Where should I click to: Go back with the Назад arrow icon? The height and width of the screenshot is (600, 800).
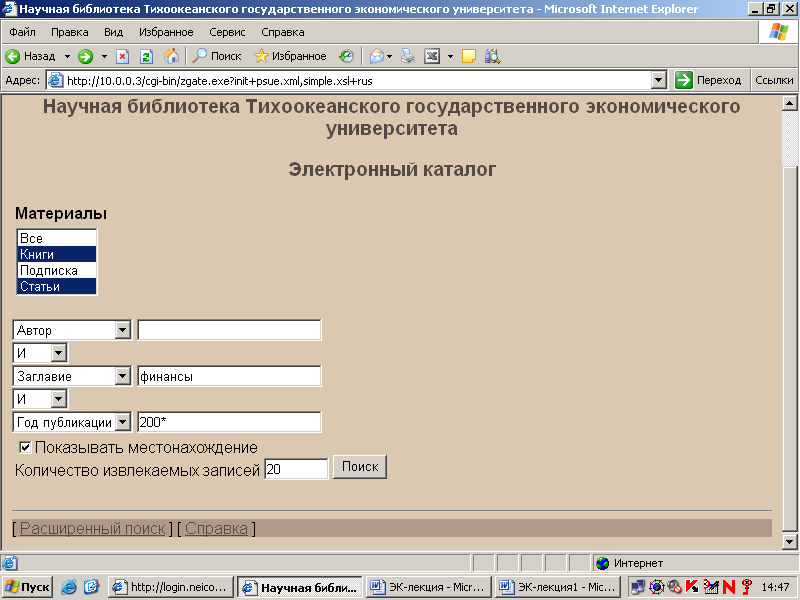pyautogui.click(x=12, y=56)
